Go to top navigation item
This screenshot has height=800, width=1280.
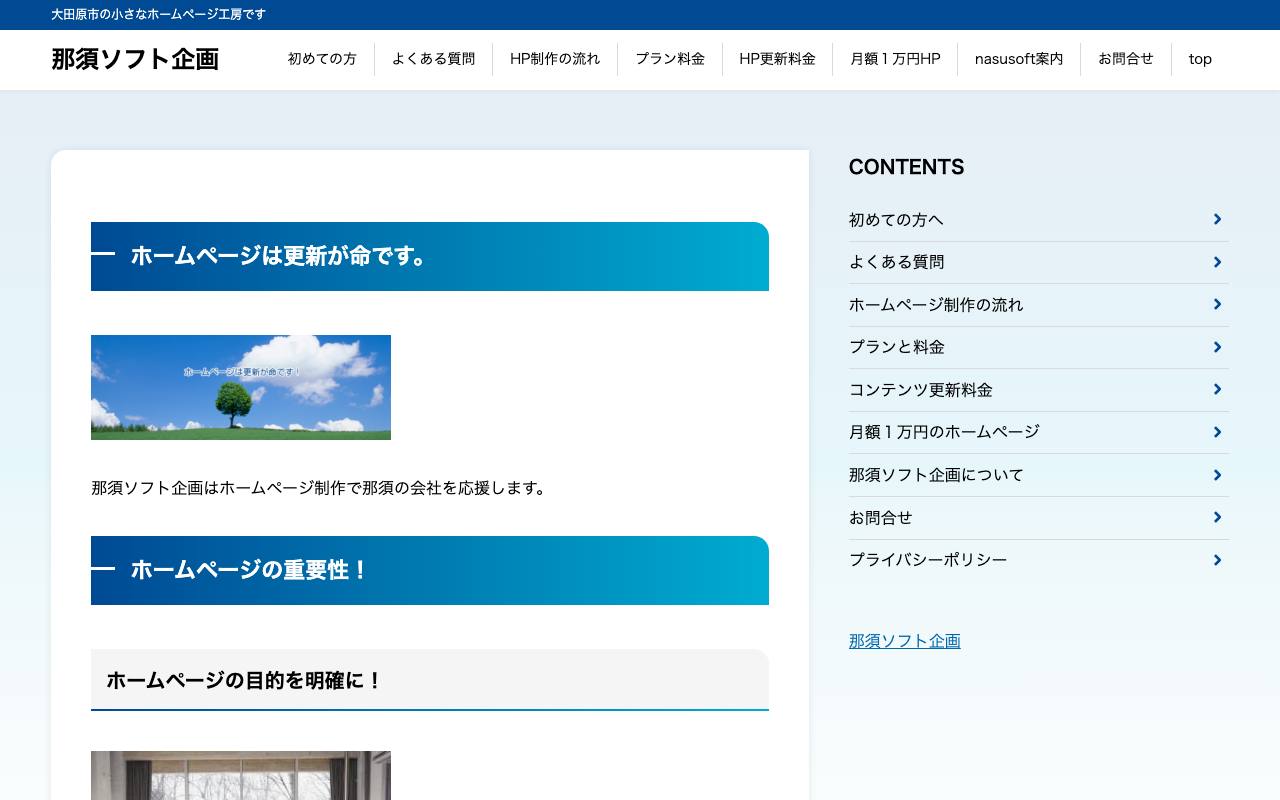point(1200,59)
